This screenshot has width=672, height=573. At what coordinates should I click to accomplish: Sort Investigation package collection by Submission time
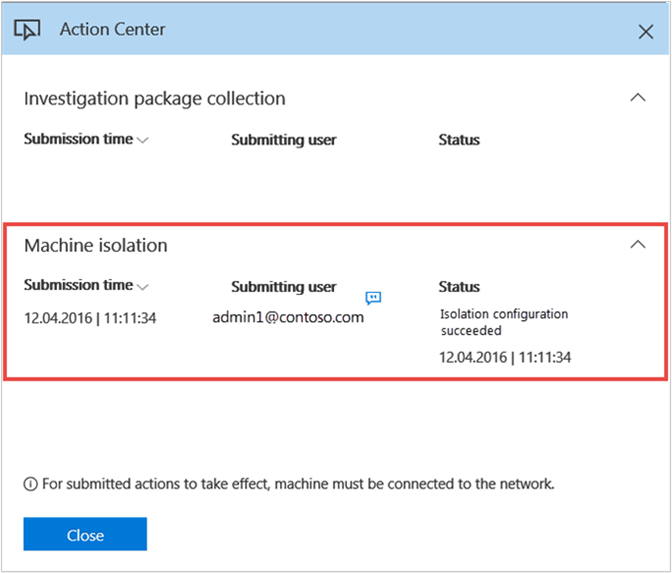click(x=78, y=140)
